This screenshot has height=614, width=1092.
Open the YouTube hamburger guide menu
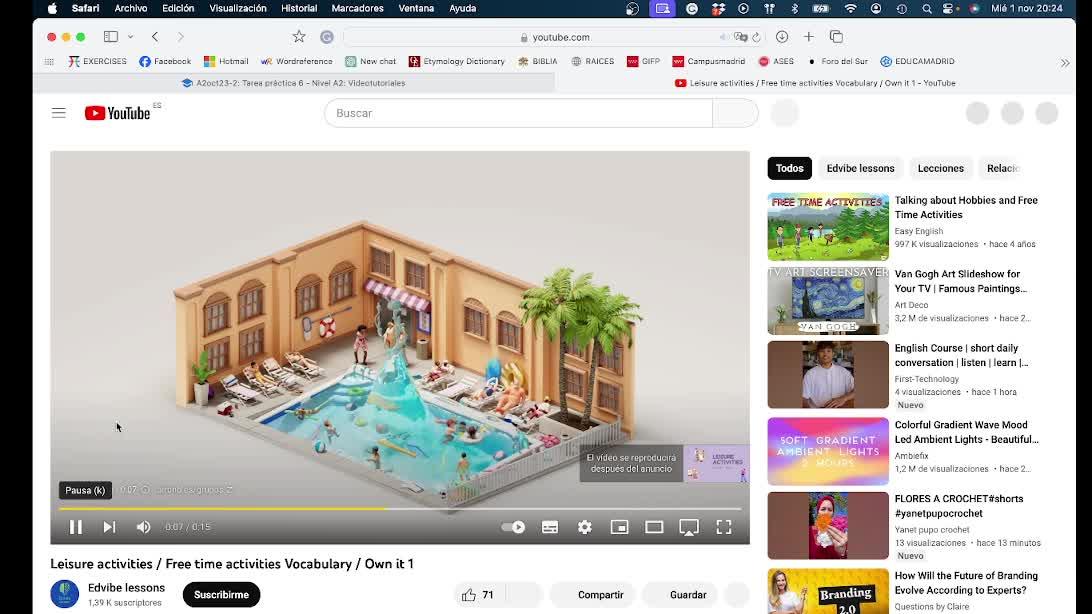coord(58,113)
